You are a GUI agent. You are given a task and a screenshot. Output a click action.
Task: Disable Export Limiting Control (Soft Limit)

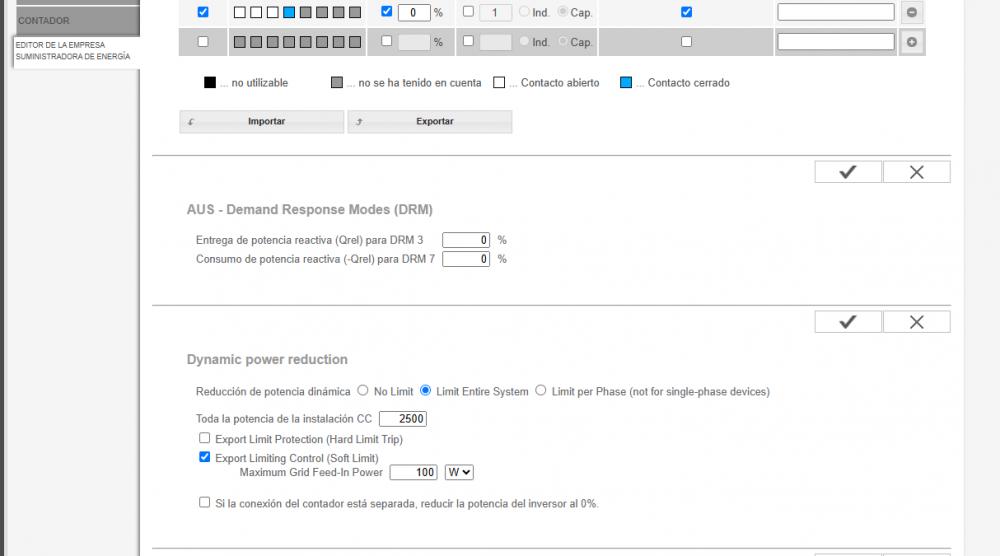(x=204, y=457)
